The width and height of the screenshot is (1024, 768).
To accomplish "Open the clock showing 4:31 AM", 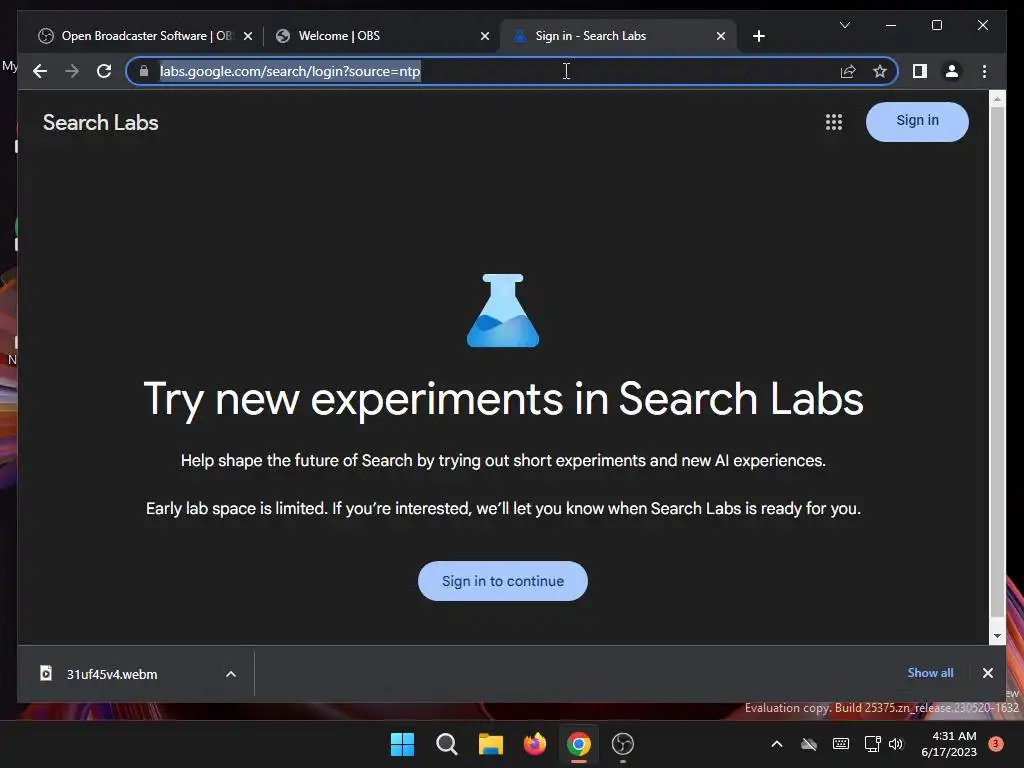I will (949, 744).
